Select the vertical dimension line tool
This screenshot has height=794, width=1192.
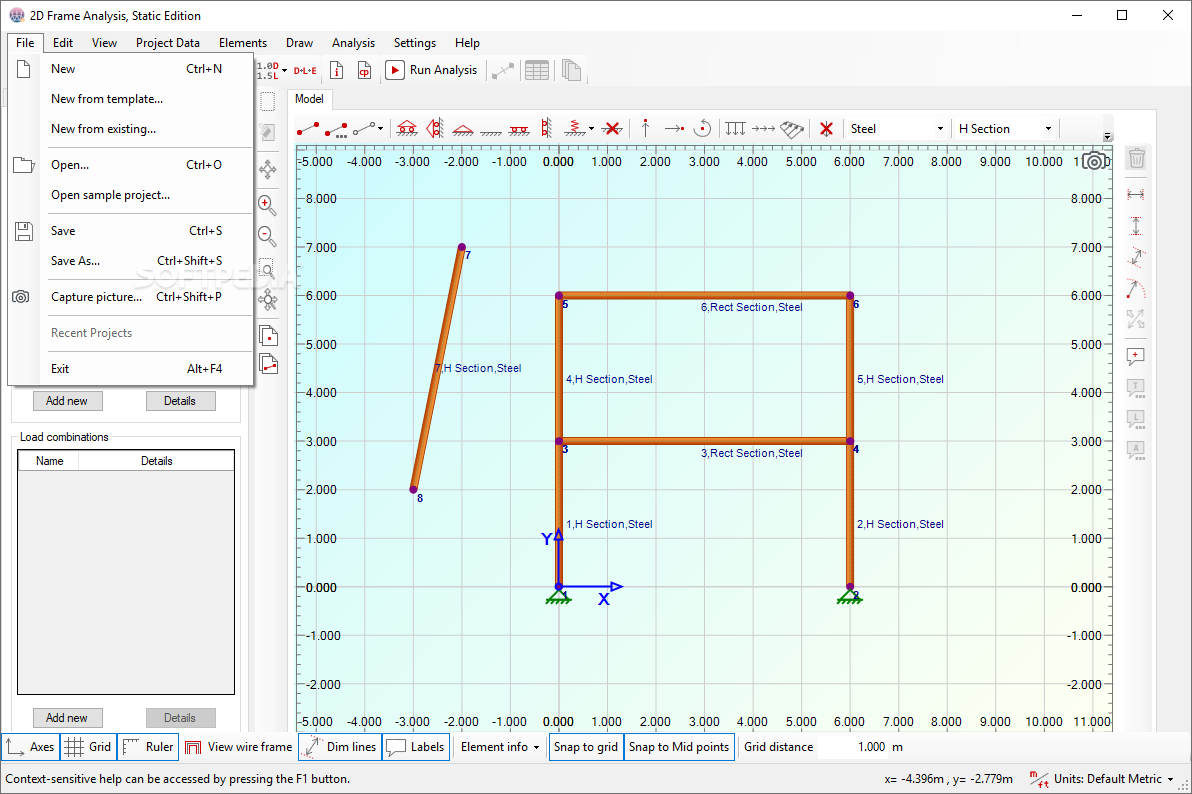(1136, 226)
